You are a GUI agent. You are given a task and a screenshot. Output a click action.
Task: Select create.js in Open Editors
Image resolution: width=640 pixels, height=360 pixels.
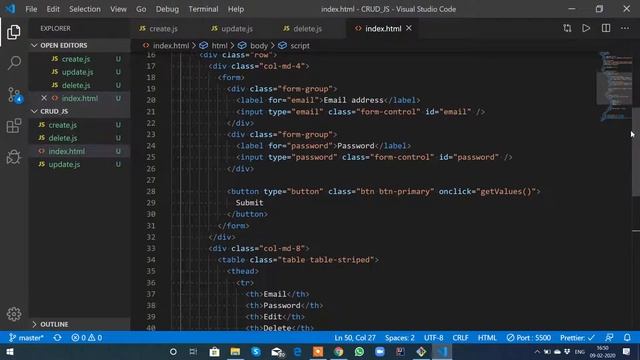(79, 59)
